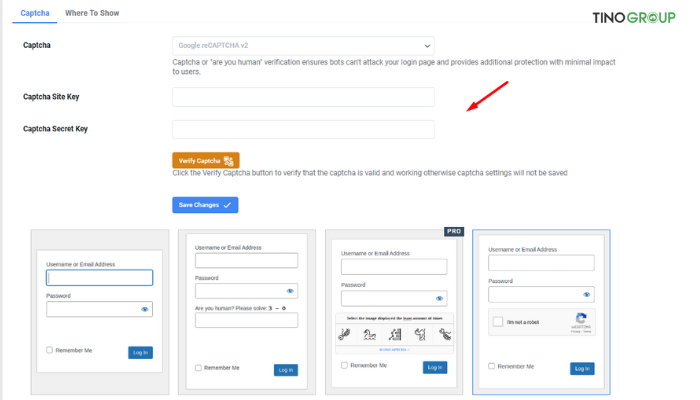Screen dimensions: 700x400
Task: Toggle password eye icon in math captcha preview
Action: [290, 291]
